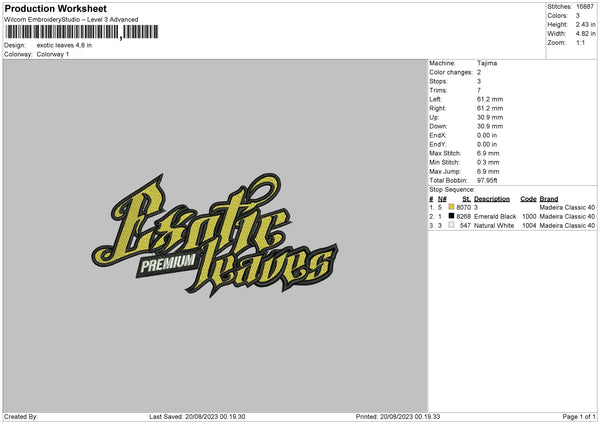
Task: Click the code 1004 in Natural White row
Action: pos(529,226)
